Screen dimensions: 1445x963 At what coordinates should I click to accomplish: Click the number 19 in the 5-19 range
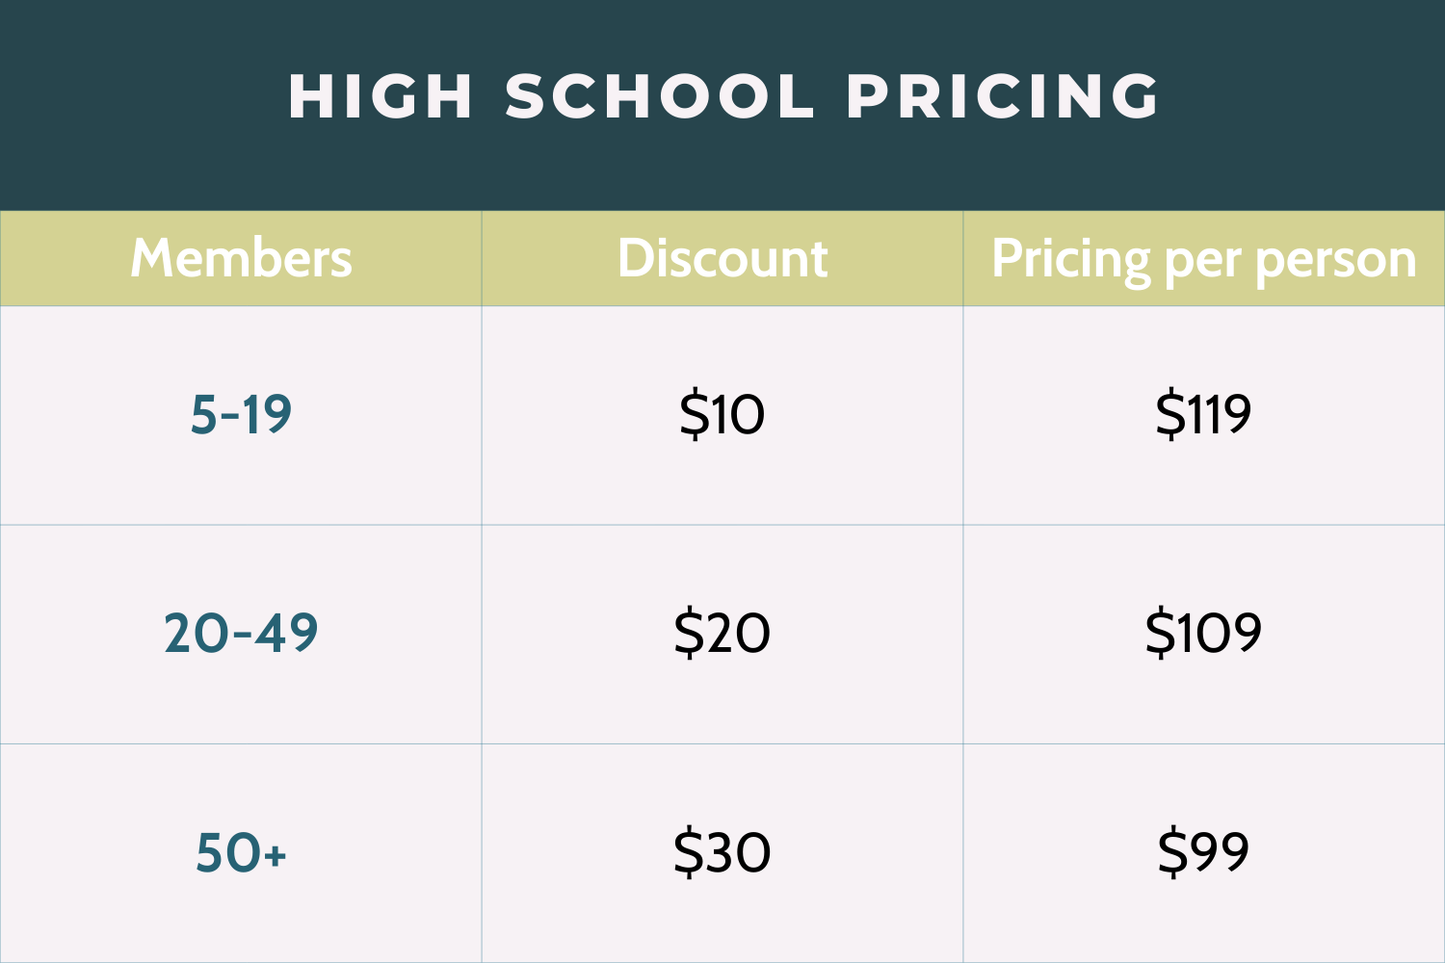(267, 415)
